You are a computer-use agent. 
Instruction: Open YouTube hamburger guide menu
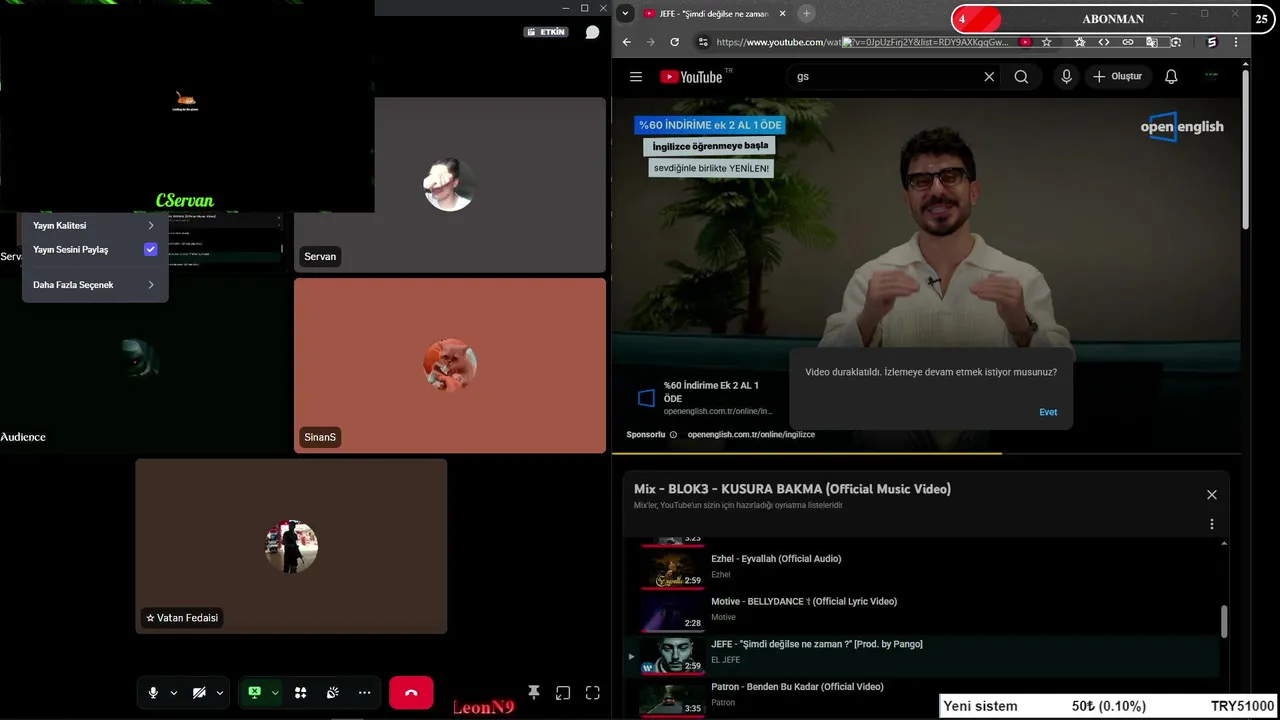click(636, 77)
